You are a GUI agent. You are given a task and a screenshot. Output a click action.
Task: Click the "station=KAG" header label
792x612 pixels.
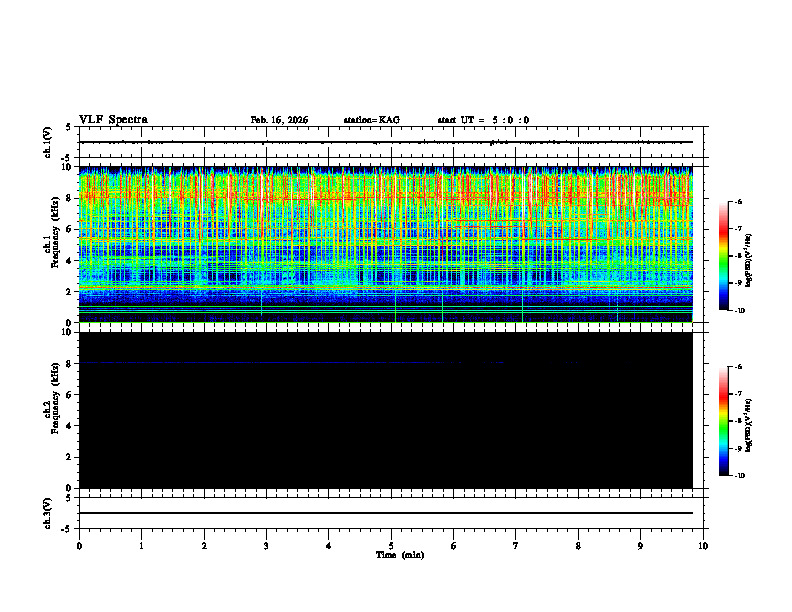point(372,120)
